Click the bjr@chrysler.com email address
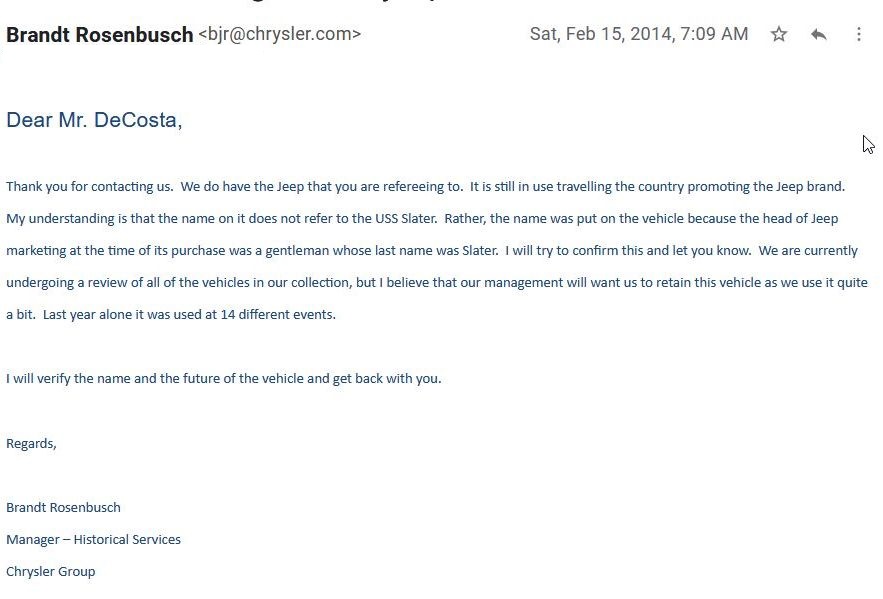The height and width of the screenshot is (599, 883). point(279,34)
